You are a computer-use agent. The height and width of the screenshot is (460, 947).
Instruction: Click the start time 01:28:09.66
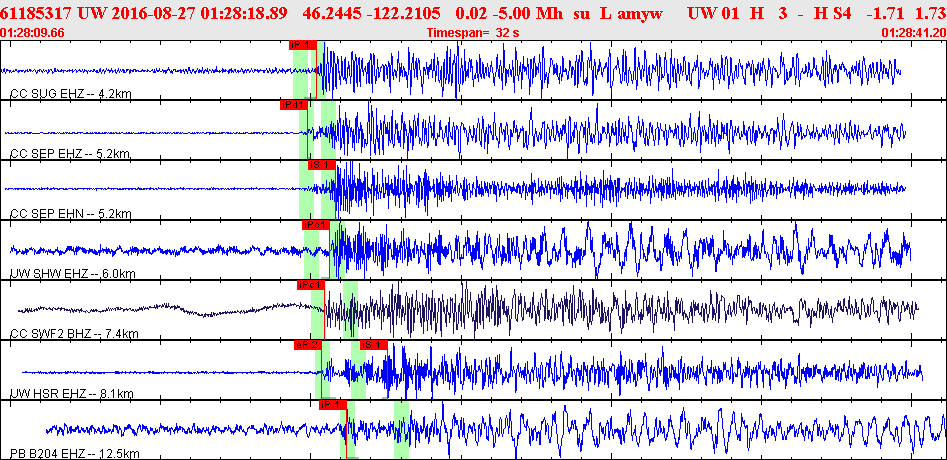[33, 33]
